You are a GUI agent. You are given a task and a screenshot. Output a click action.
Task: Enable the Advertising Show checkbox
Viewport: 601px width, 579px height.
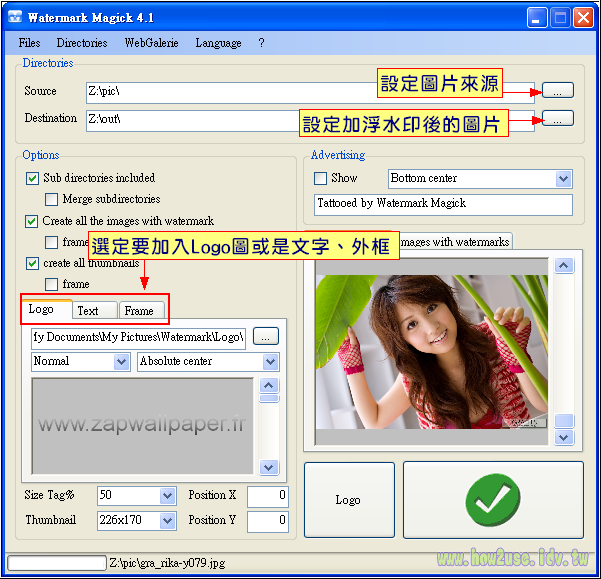pos(320,179)
